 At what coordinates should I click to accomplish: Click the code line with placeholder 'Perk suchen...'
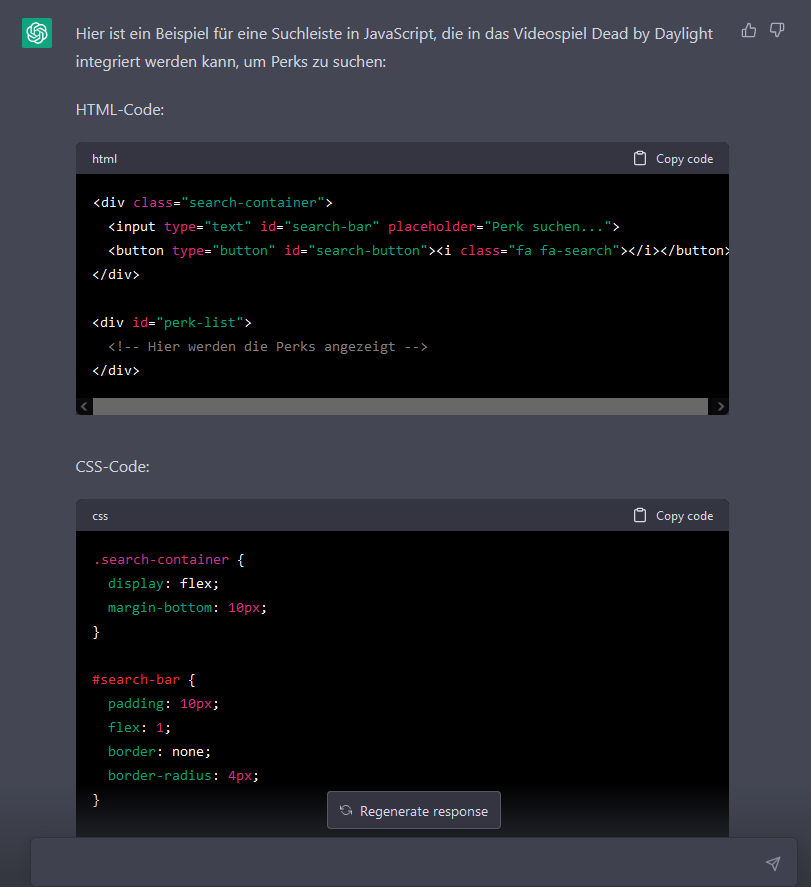coord(364,227)
